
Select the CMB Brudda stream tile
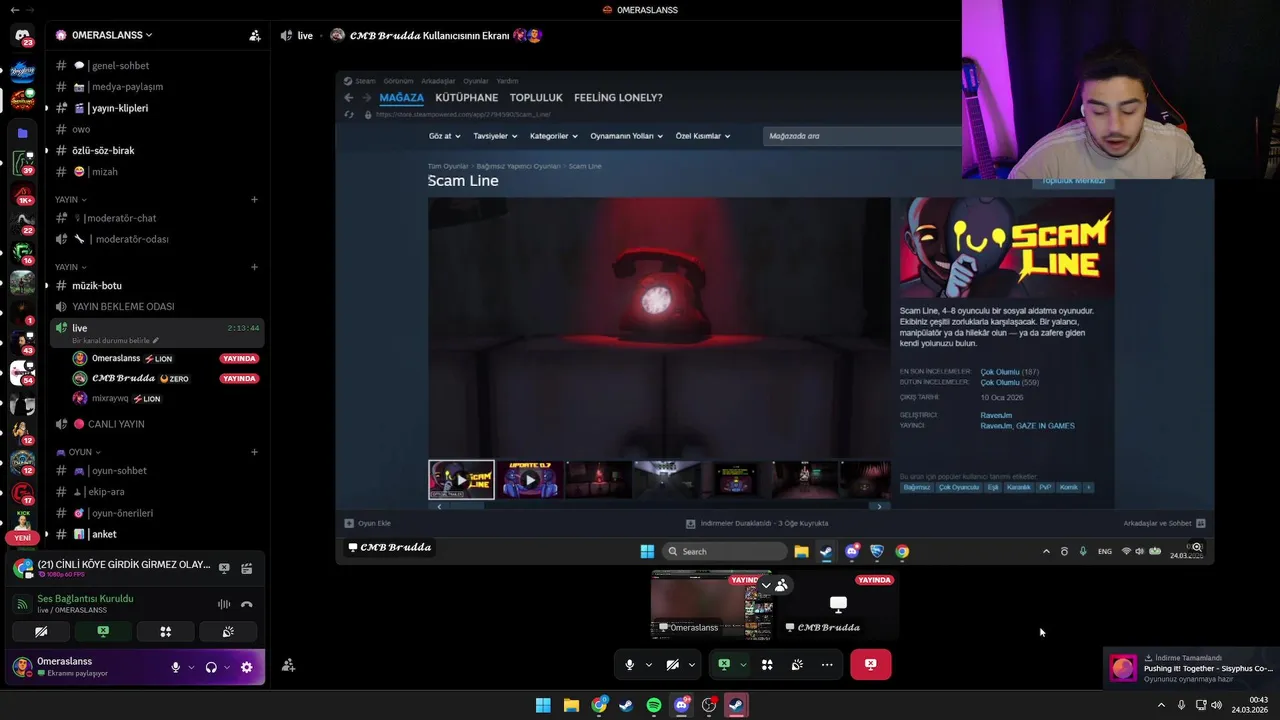point(838,604)
